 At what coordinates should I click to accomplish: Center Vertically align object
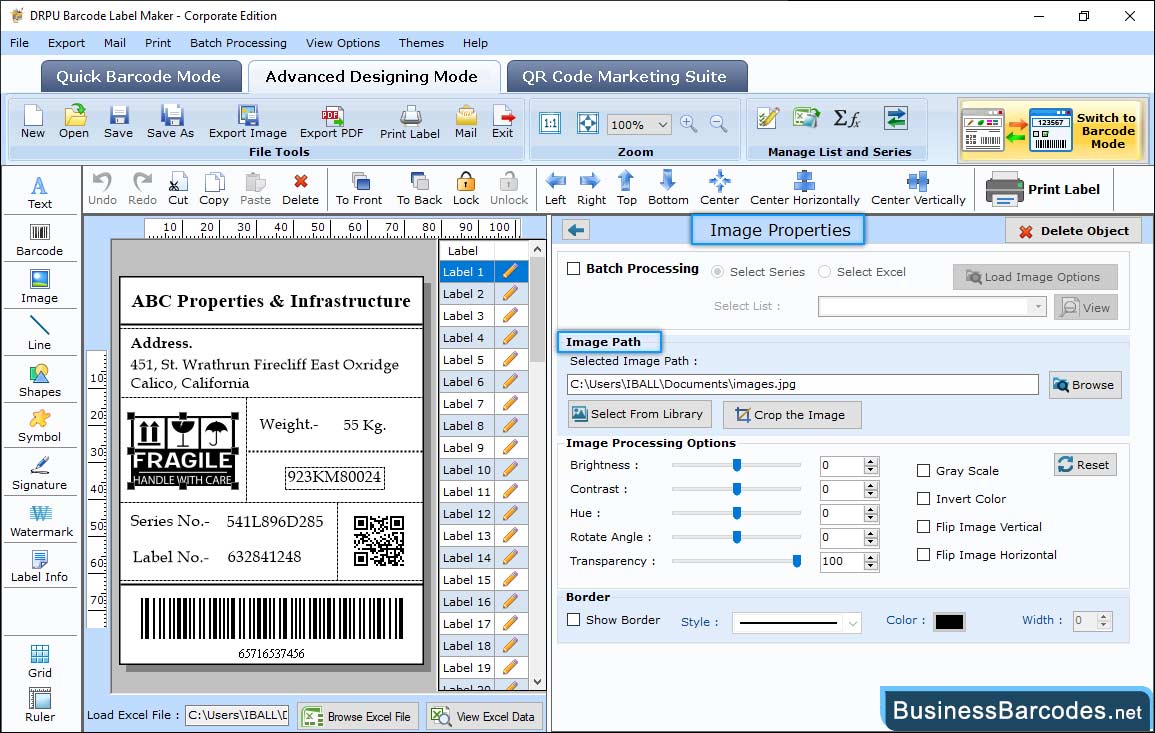click(918, 189)
